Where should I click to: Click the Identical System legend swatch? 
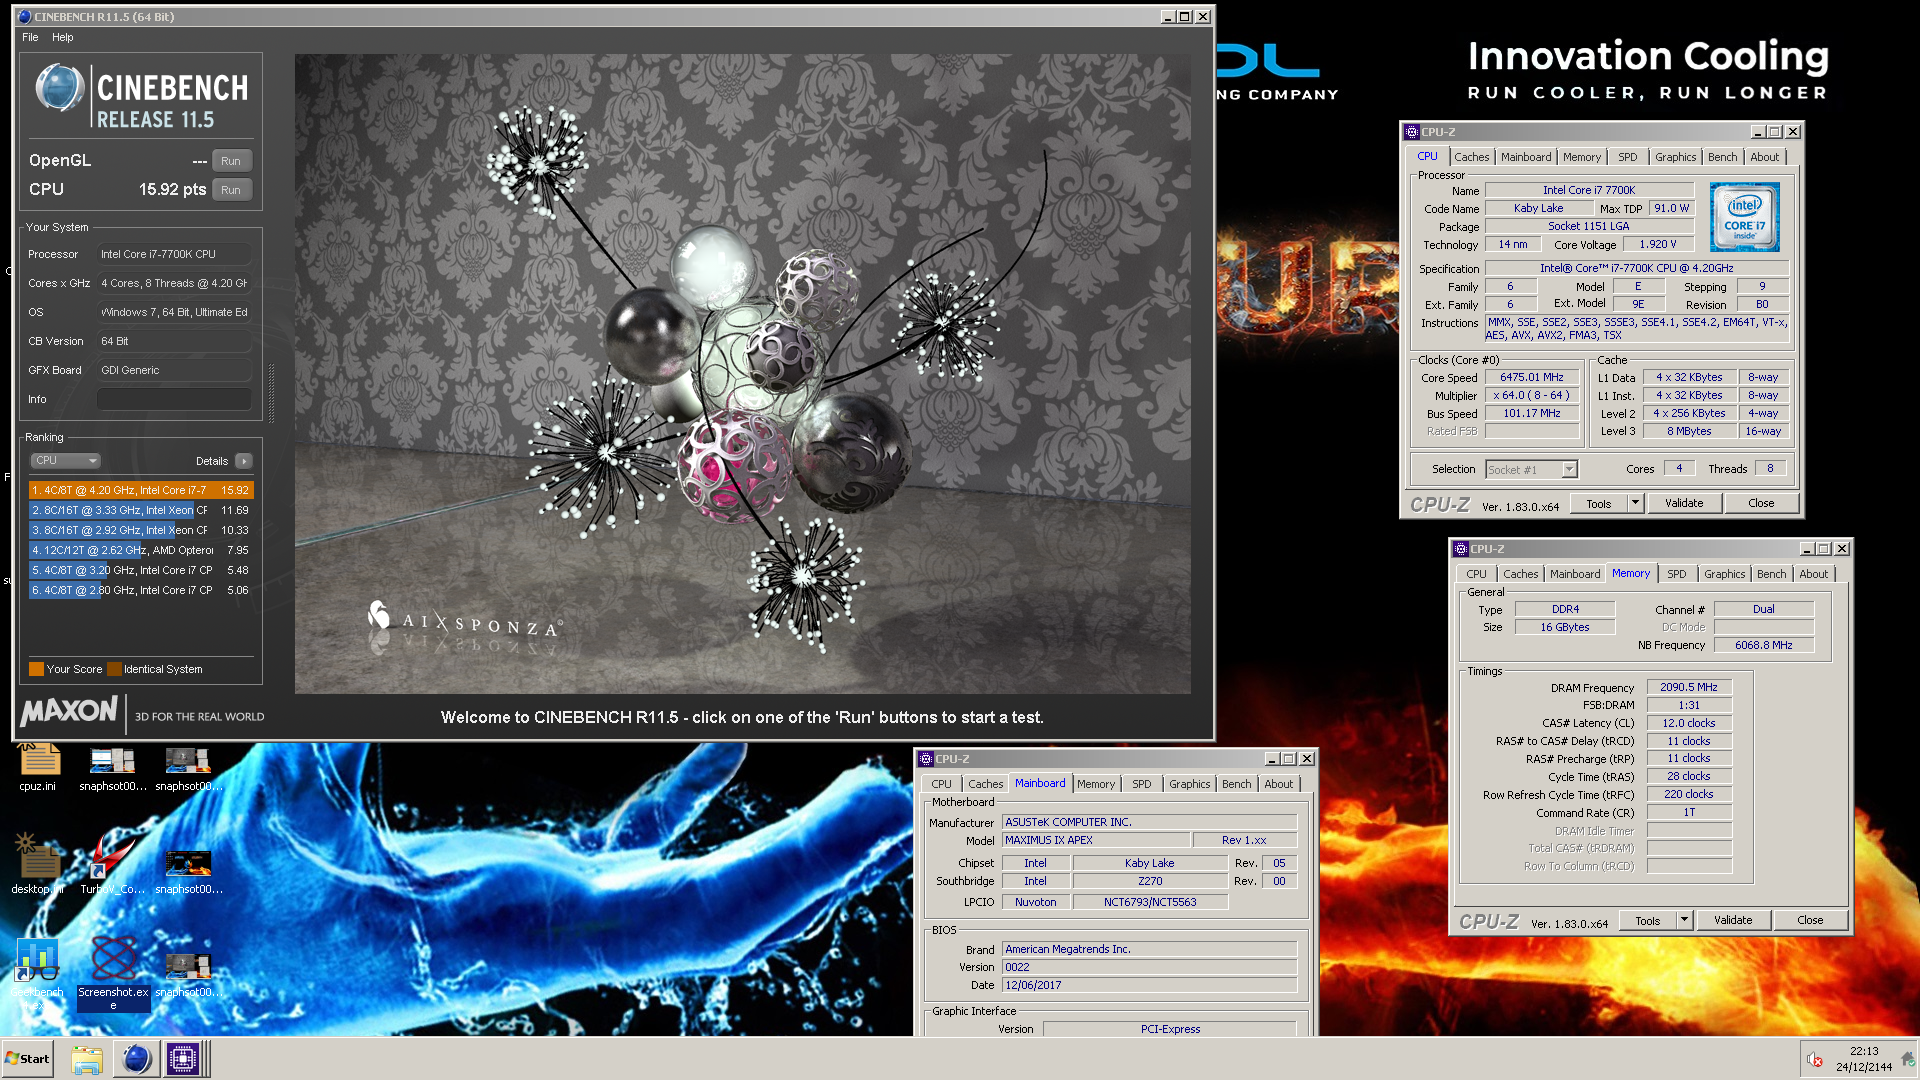tap(115, 669)
